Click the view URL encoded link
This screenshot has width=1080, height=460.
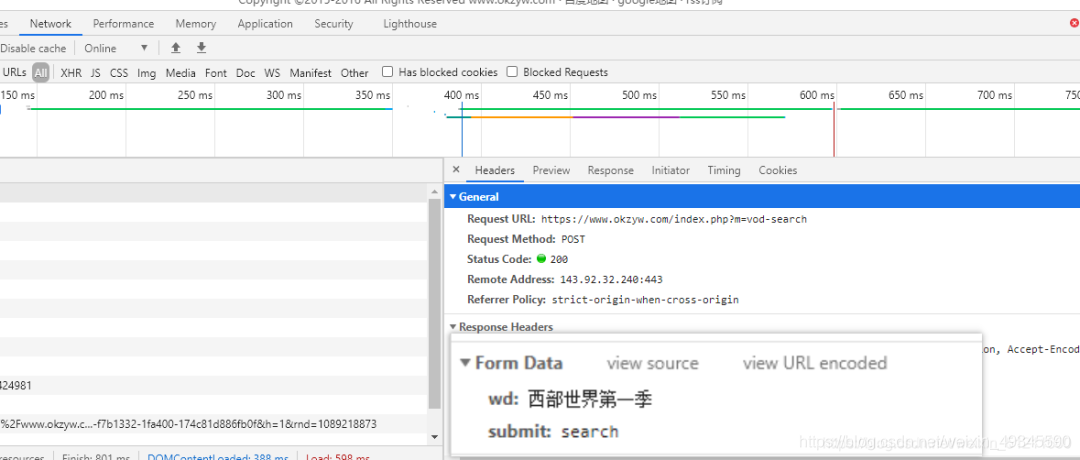pos(815,363)
